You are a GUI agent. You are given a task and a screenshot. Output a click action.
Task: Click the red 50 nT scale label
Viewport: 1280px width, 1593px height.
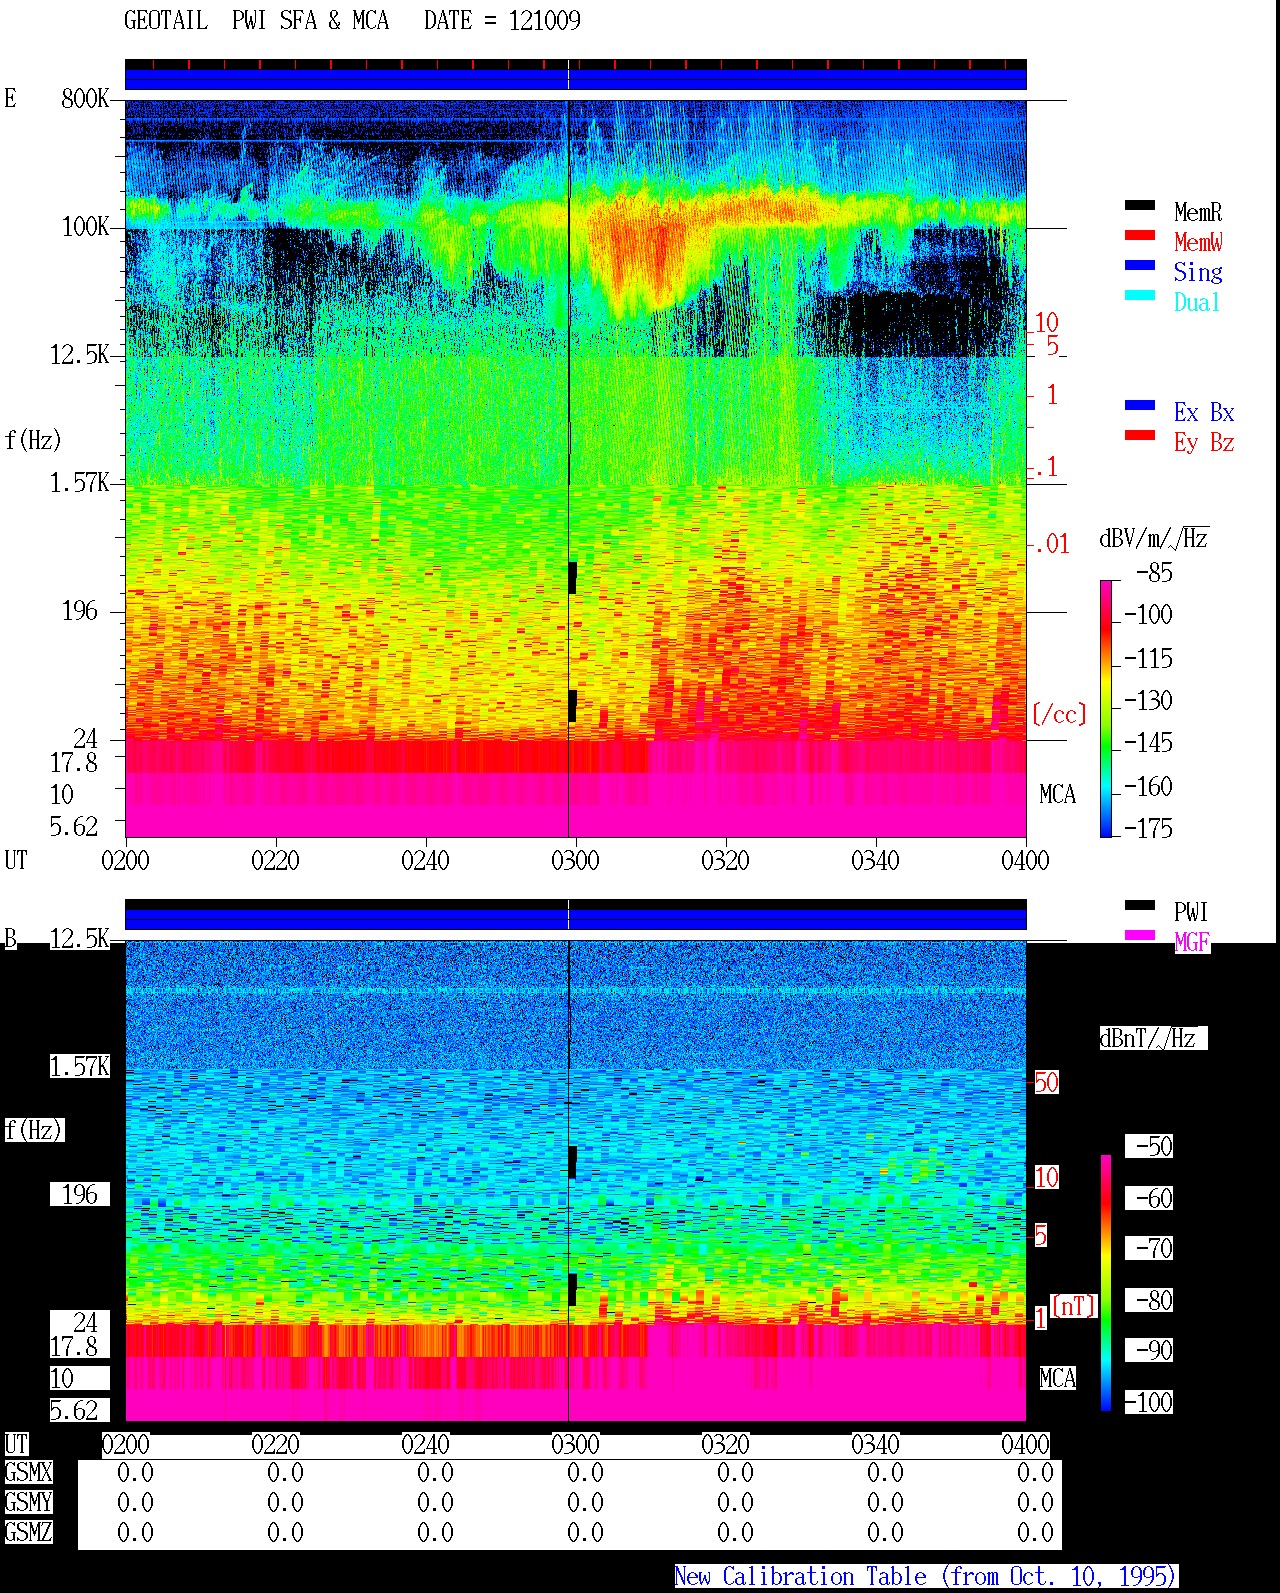pyautogui.click(x=1046, y=1083)
